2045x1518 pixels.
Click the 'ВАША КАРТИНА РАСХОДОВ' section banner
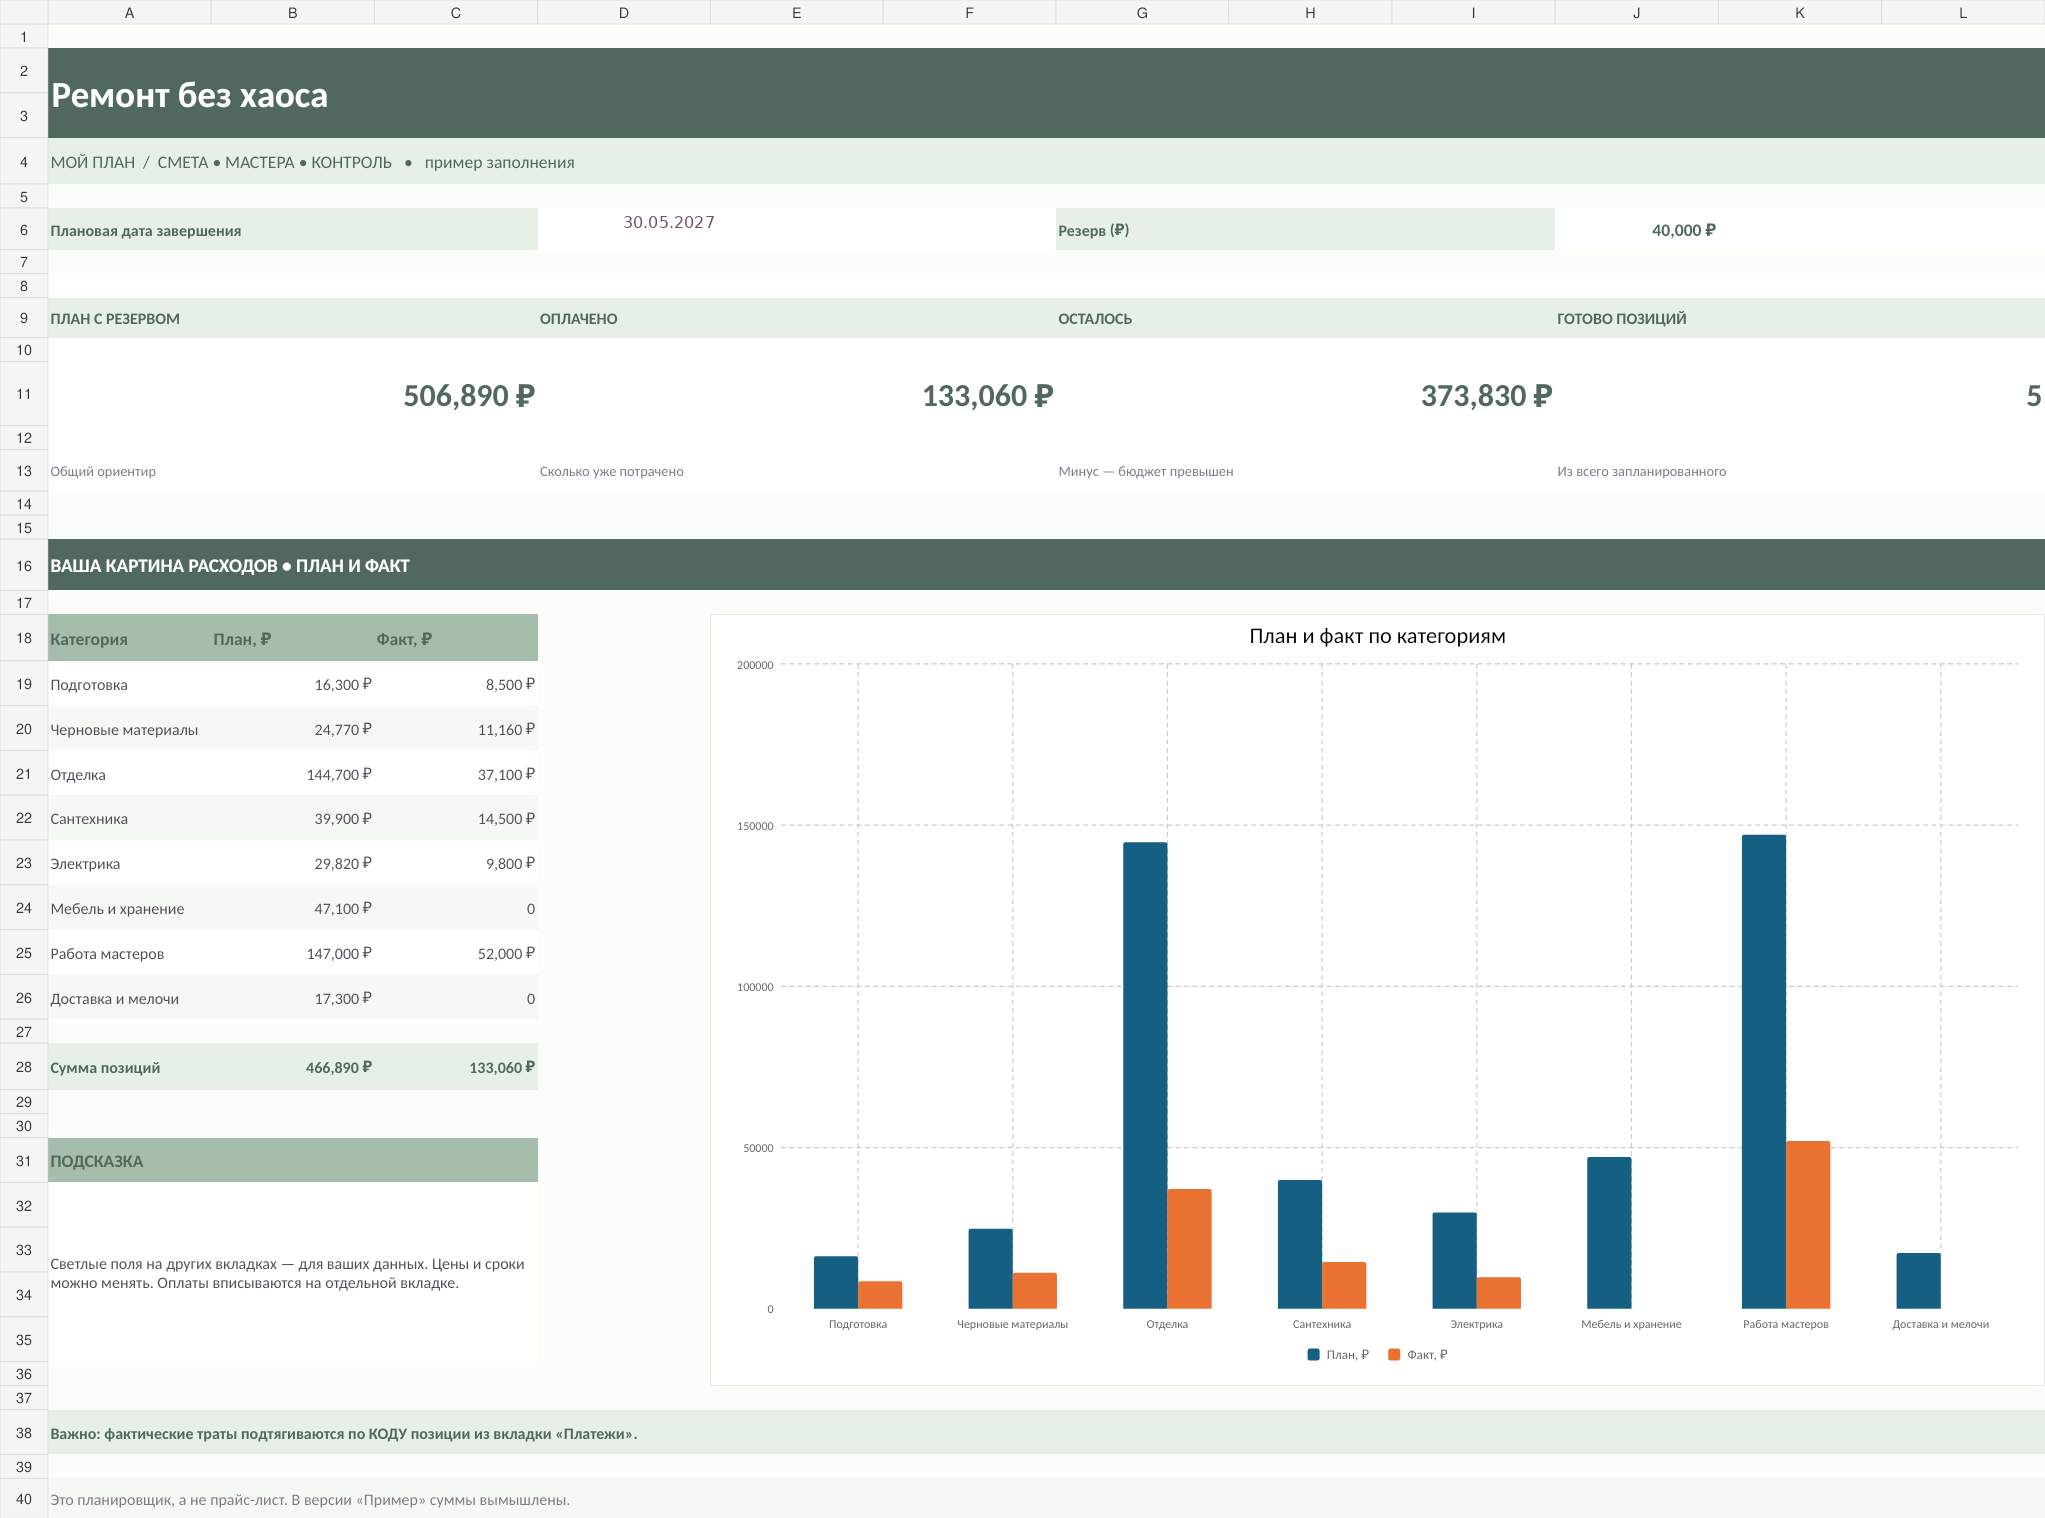tap(1046, 565)
